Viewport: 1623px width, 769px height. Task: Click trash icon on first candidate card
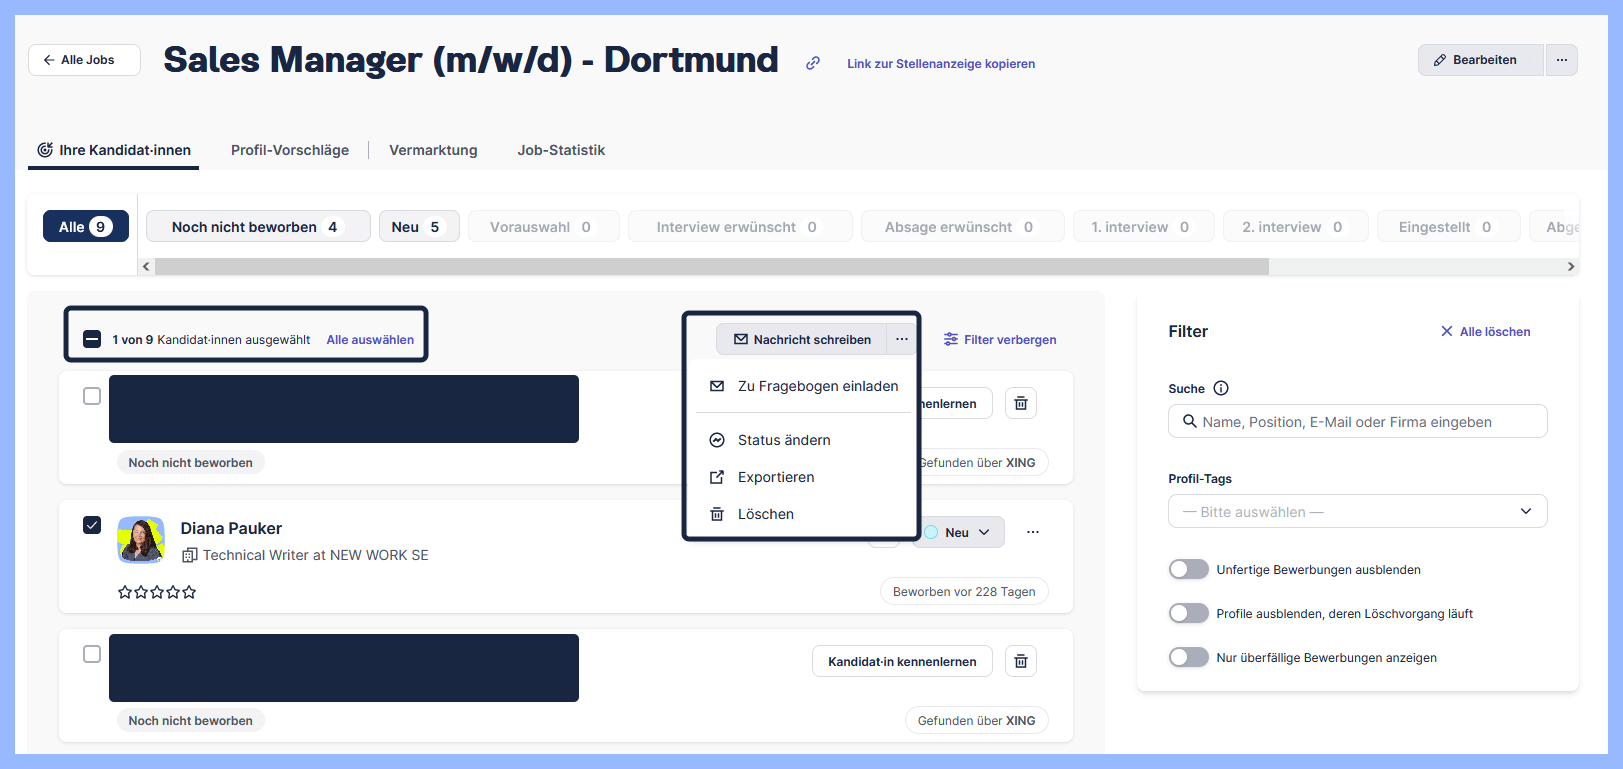1020,403
